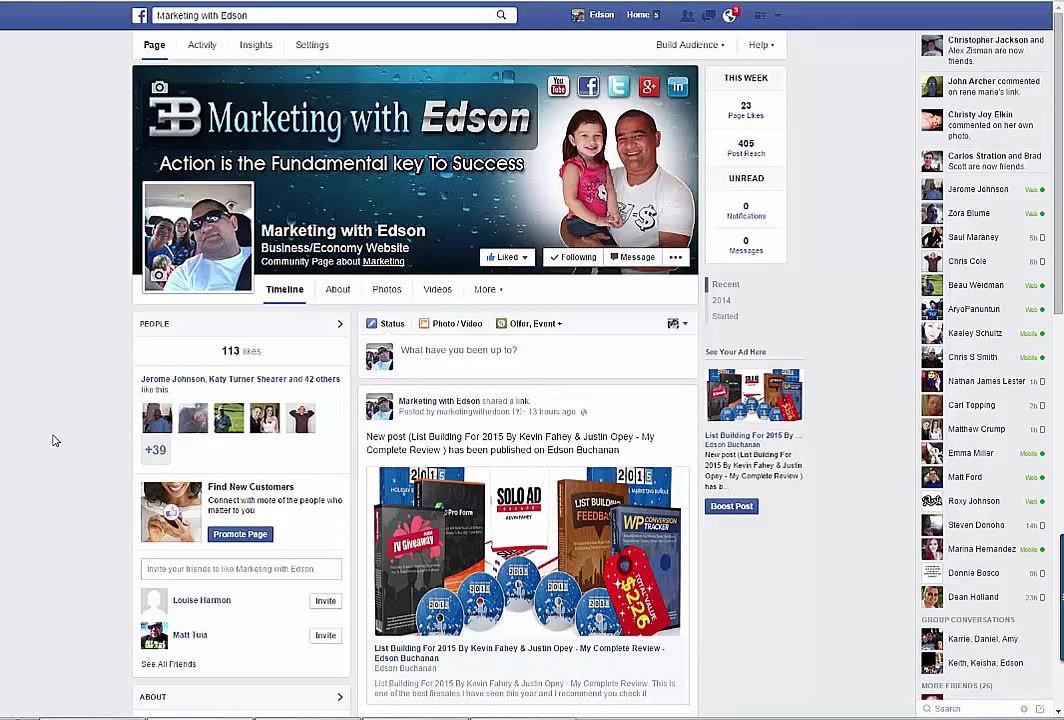Open the messages icon in the top bar
Screen dimensions: 1064x720
point(708,15)
